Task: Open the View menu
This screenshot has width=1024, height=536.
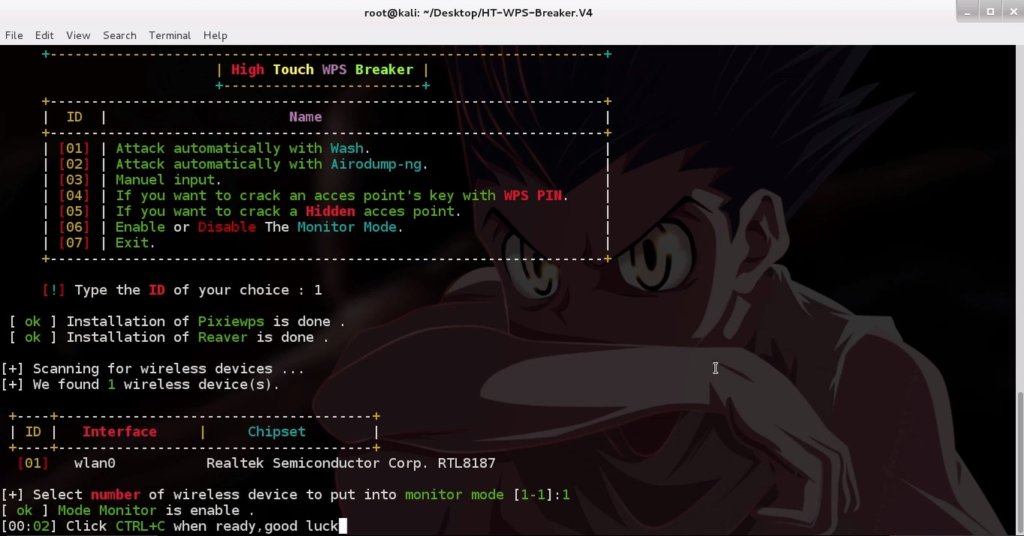Action: tap(78, 35)
